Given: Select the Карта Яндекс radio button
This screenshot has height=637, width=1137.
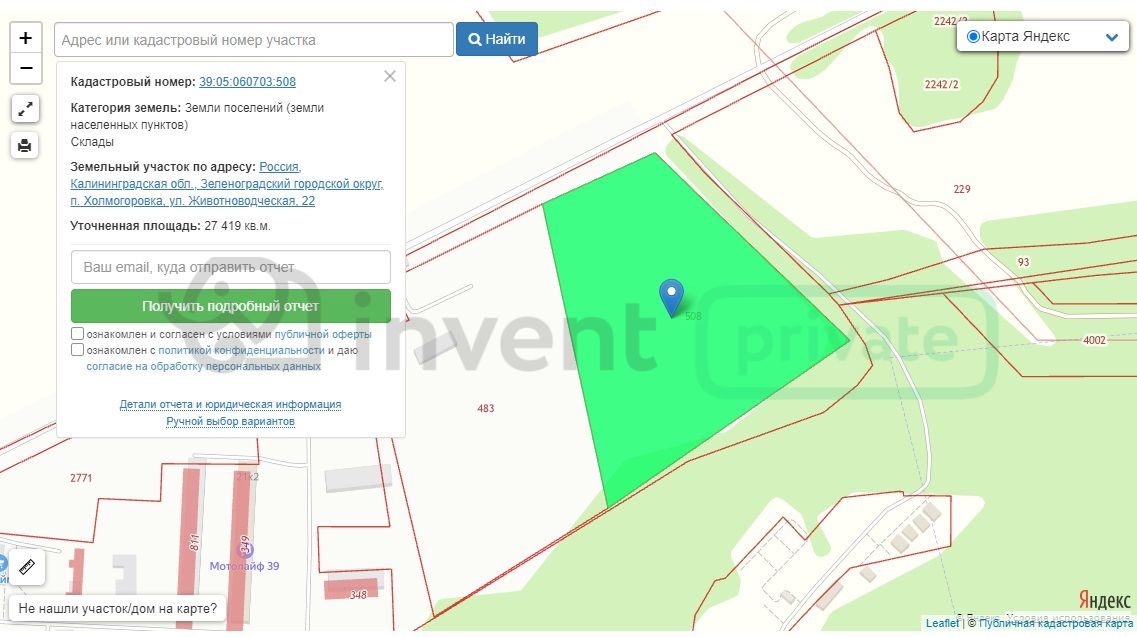Looking at the screenshot, I should coord(973,37).
